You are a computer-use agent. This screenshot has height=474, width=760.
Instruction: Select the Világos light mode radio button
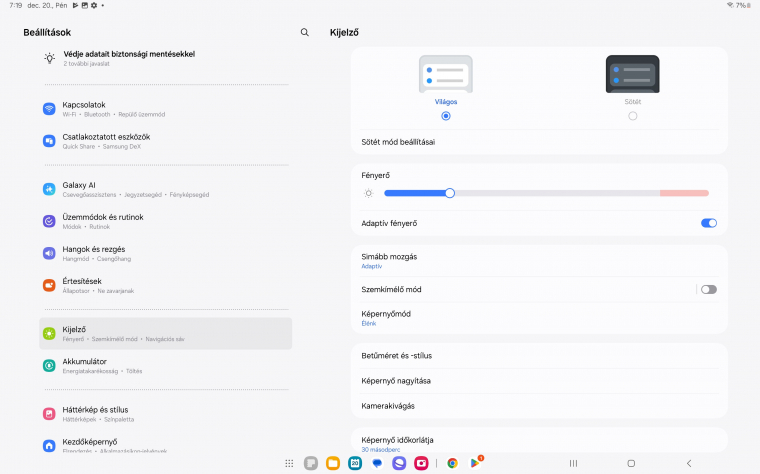446,116
